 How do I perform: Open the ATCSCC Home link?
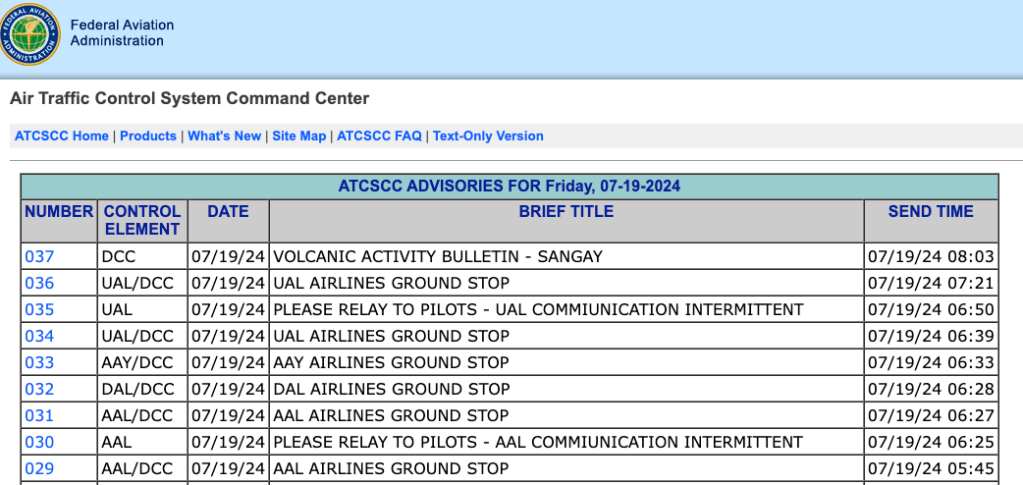coord(61,136)
